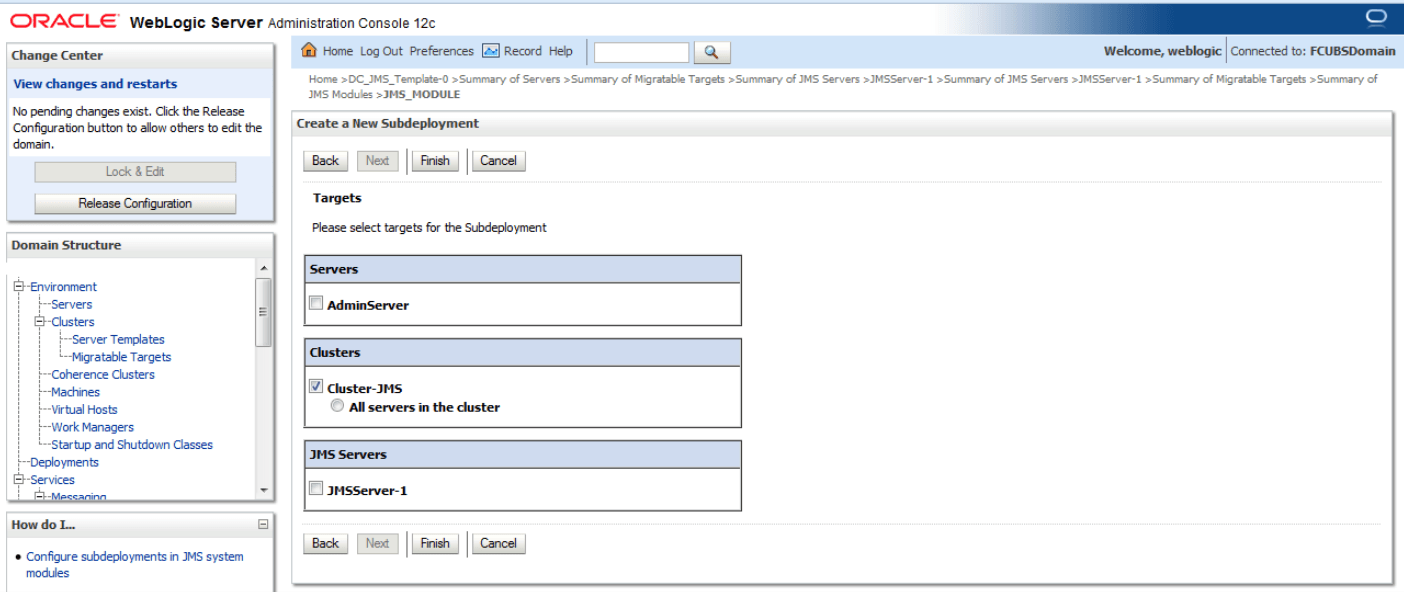Uncheck the Cluster-JMS checkbox
The height and width of the screenshot is (592, 1404).
pyautogui.click(x=316, y=386)
